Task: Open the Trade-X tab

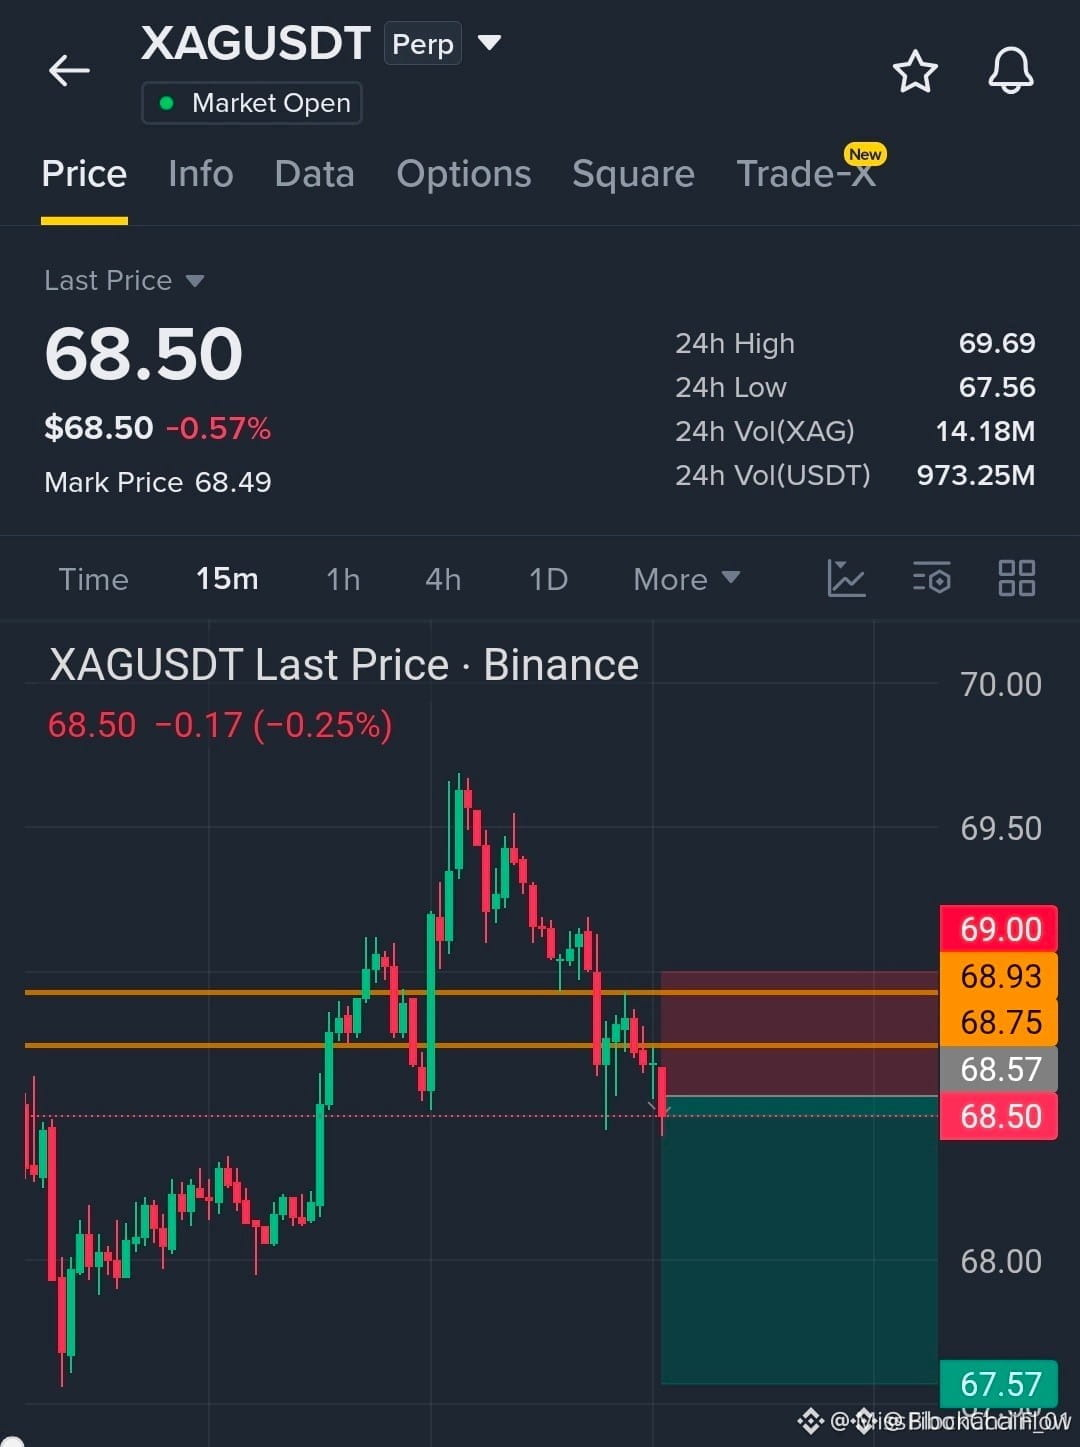Action: click(x=806, y=174)
